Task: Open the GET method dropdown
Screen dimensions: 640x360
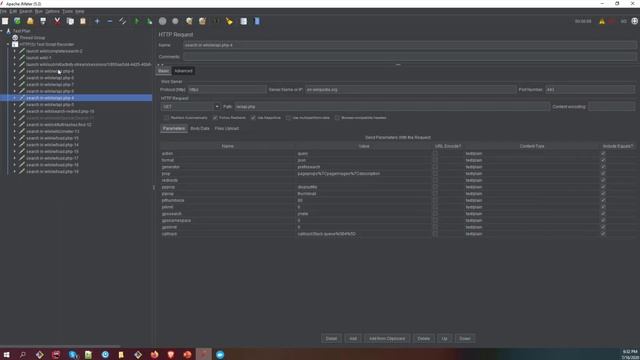Action: click(217, 107)
